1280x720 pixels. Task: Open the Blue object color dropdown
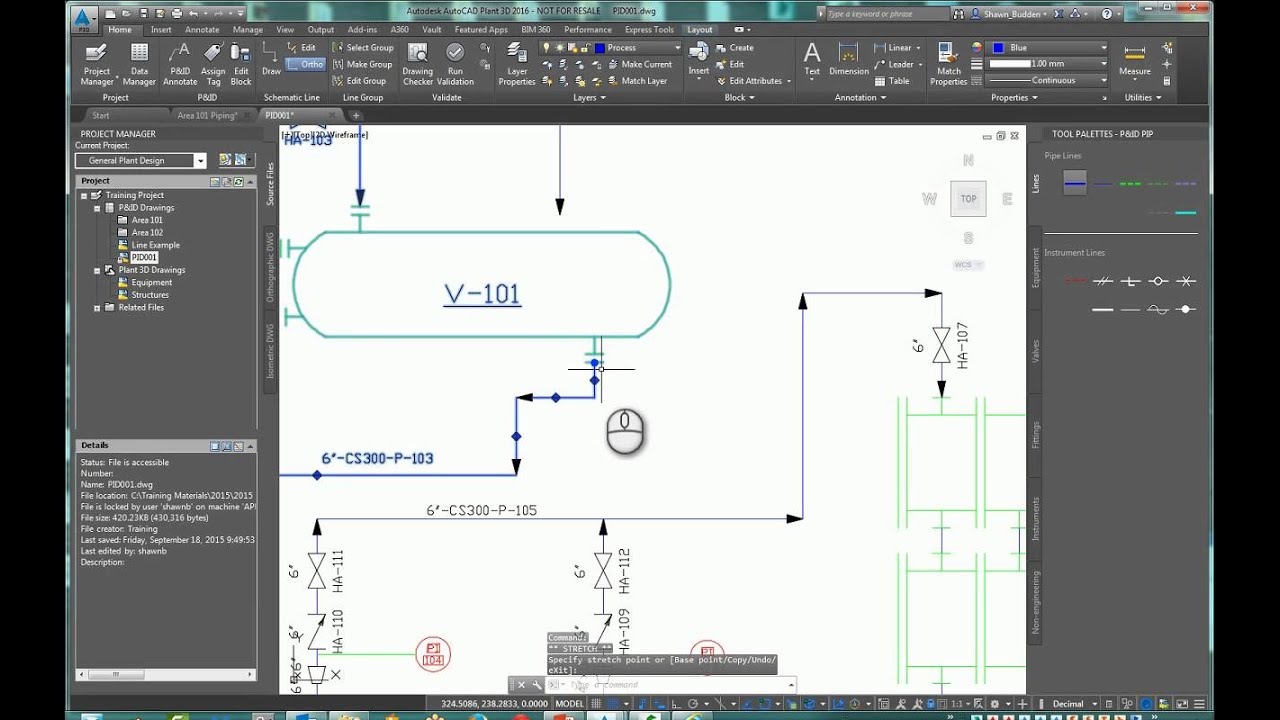point(1104,48)
